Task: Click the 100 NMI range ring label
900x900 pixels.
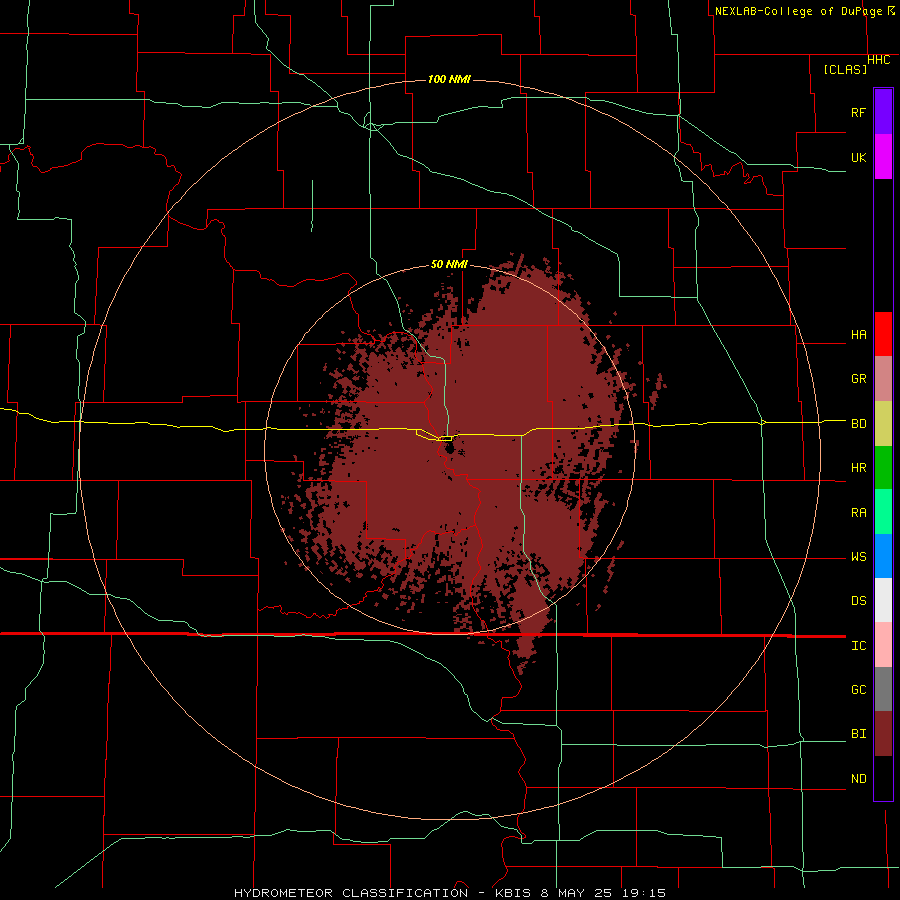Action: pyautogui.click(x=449, y=79)
